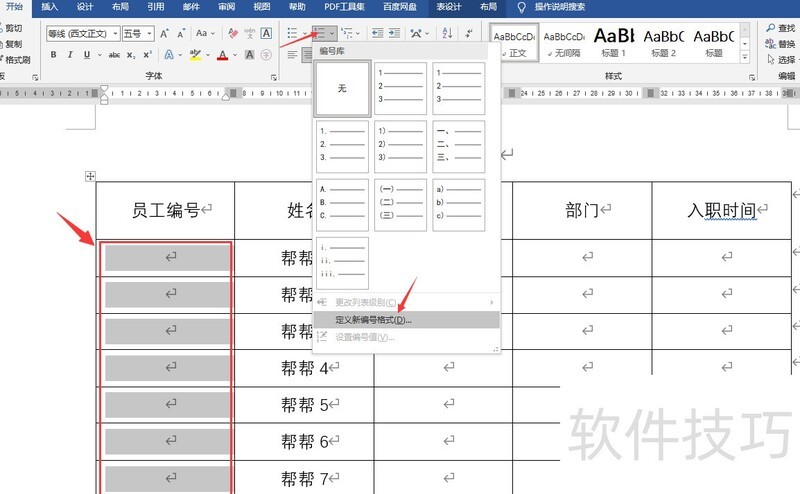The height and width of the screenshot is (494, 800).
Task: Choose (一)(二)(三) numbering format
Action: click(401, 205)
